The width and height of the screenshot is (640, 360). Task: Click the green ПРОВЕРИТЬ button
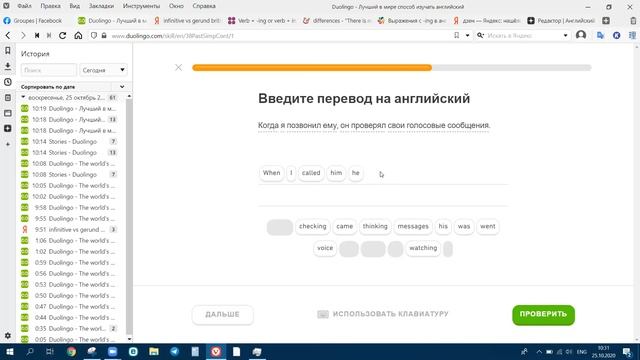(543, 314)
